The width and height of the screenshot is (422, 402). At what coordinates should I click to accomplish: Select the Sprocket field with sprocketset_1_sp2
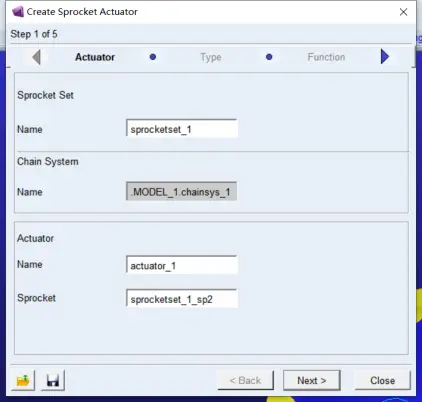pos(182,299)
